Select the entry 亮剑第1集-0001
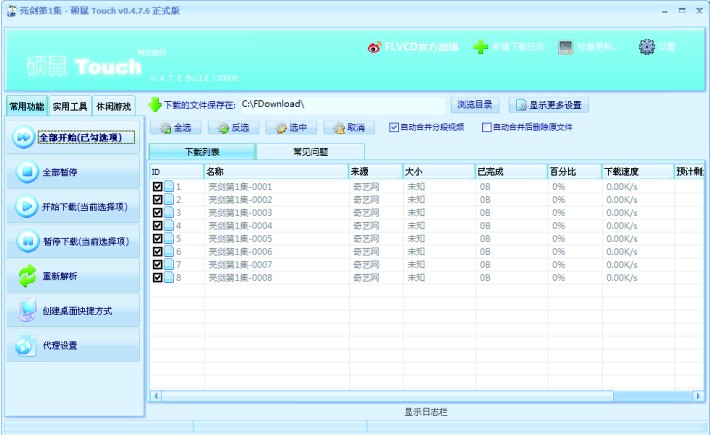Viewport: 710px width, 435px height. coord(240,186)
